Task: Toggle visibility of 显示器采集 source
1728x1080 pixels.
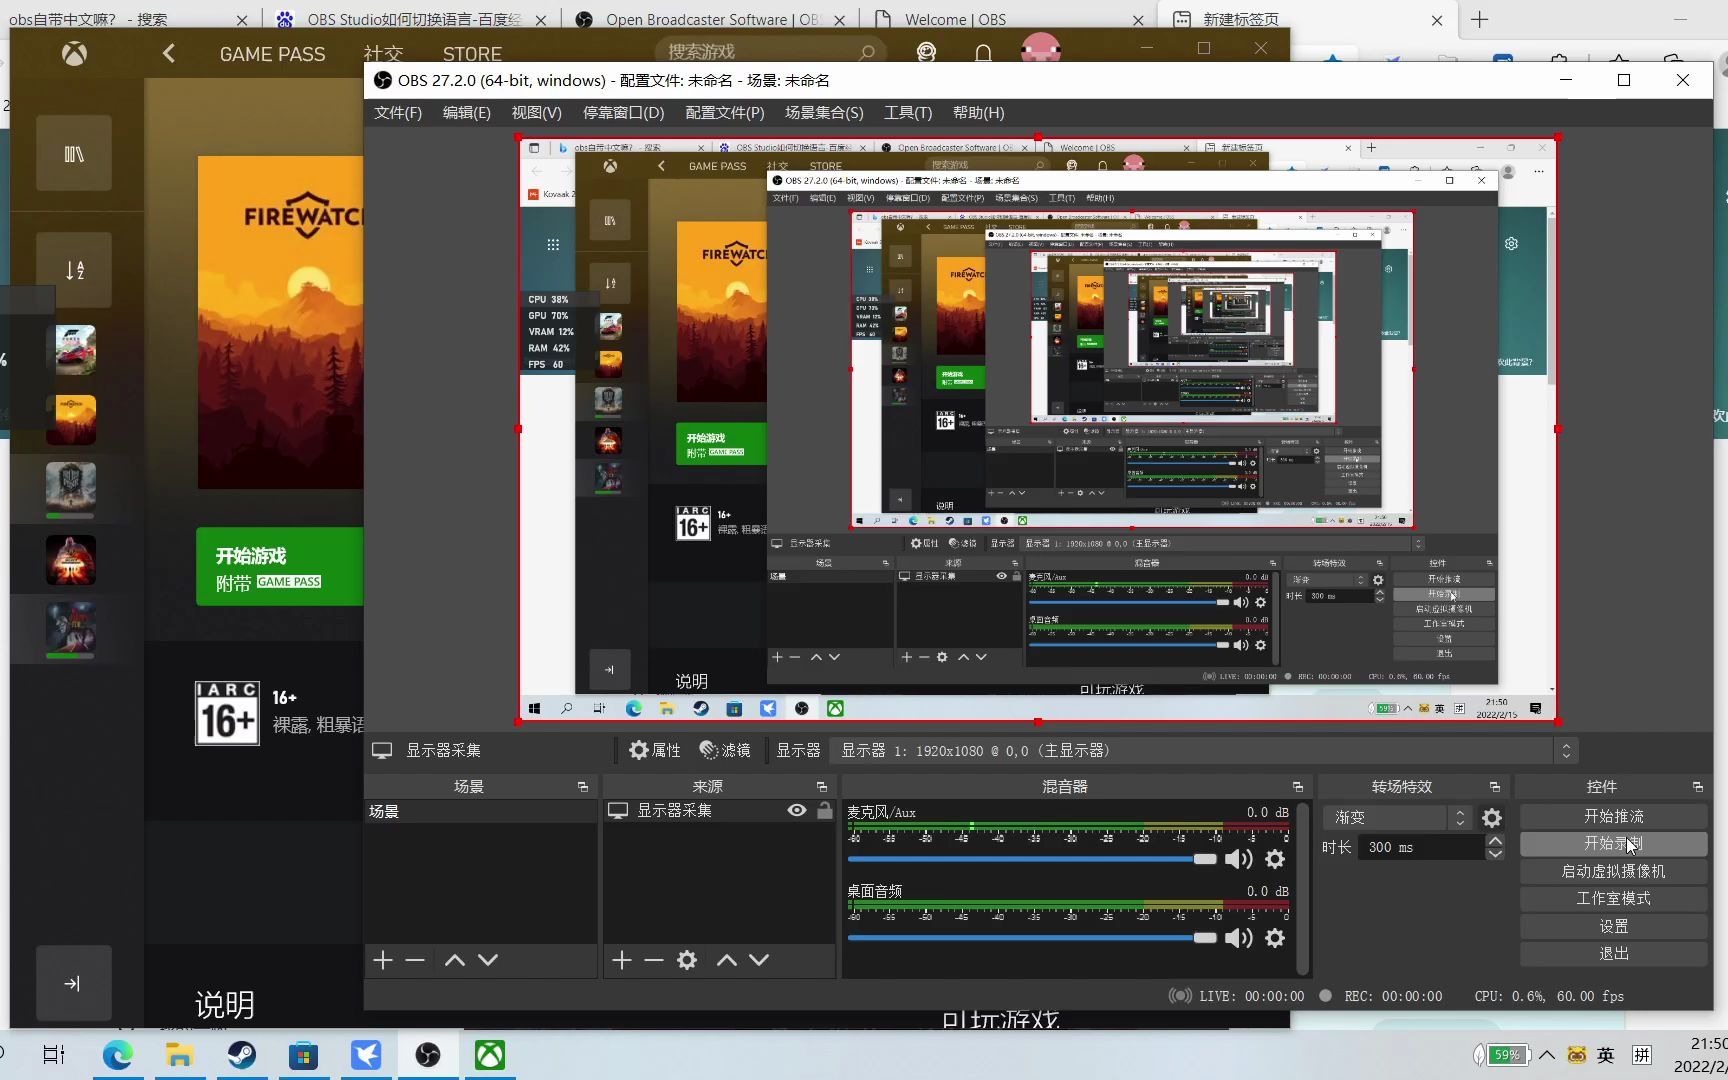Action: 797,811
